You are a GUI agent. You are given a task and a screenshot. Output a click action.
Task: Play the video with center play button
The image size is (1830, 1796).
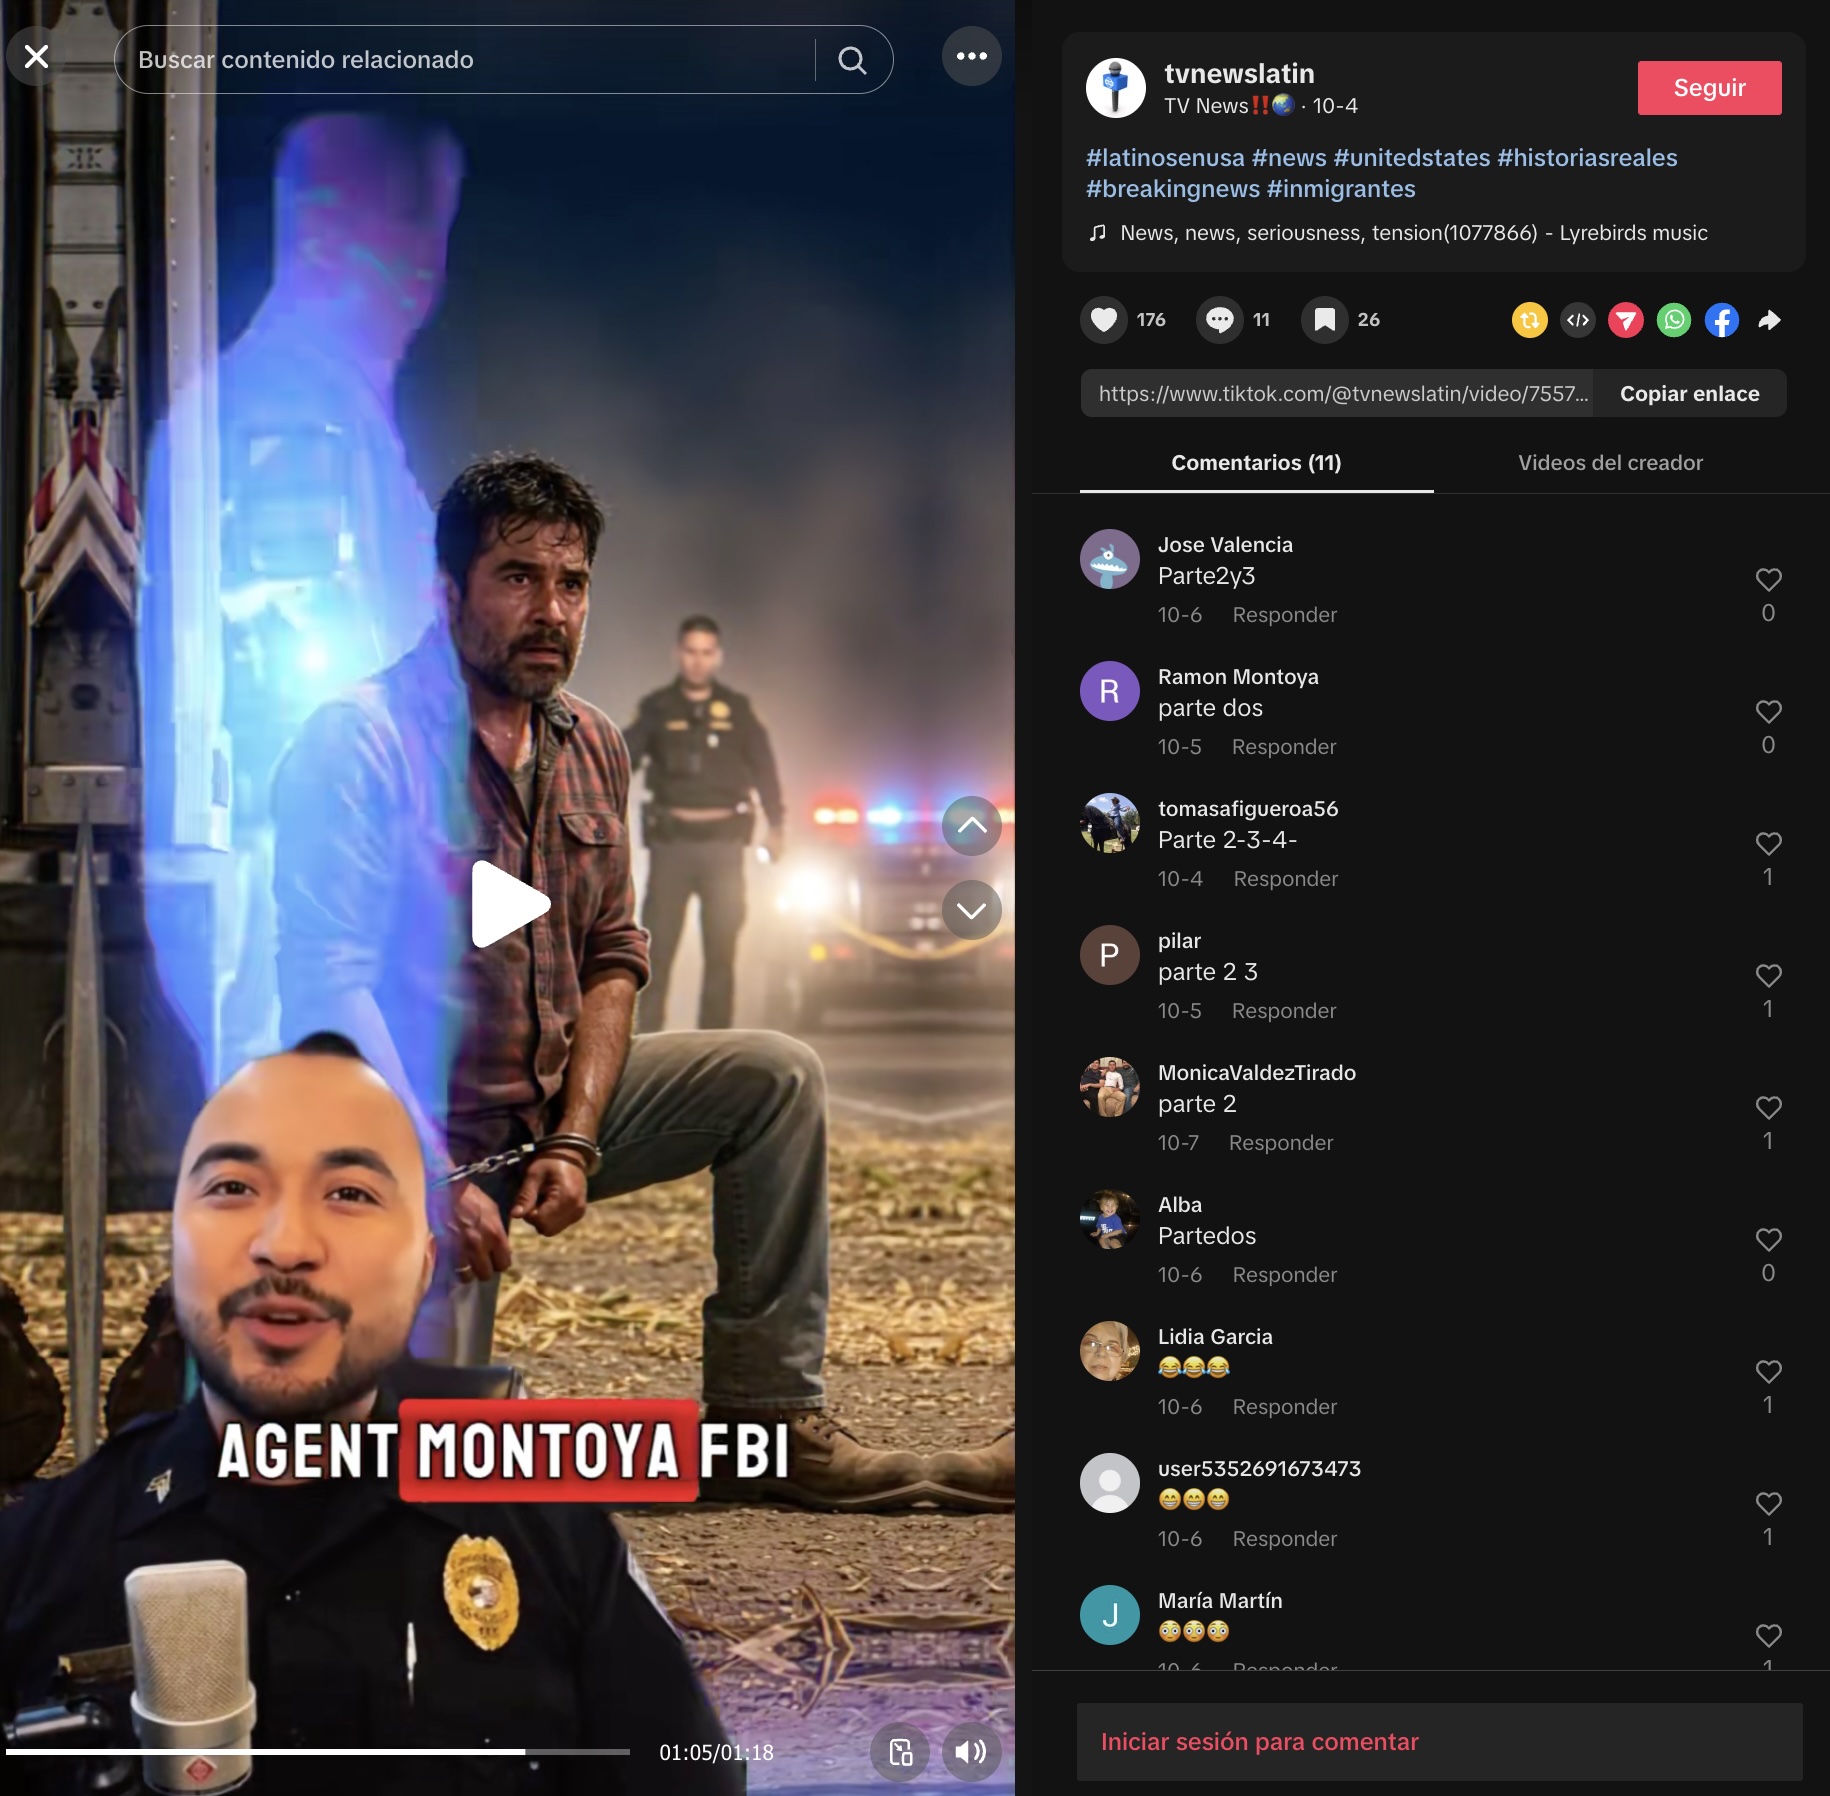tap(509, 903)
